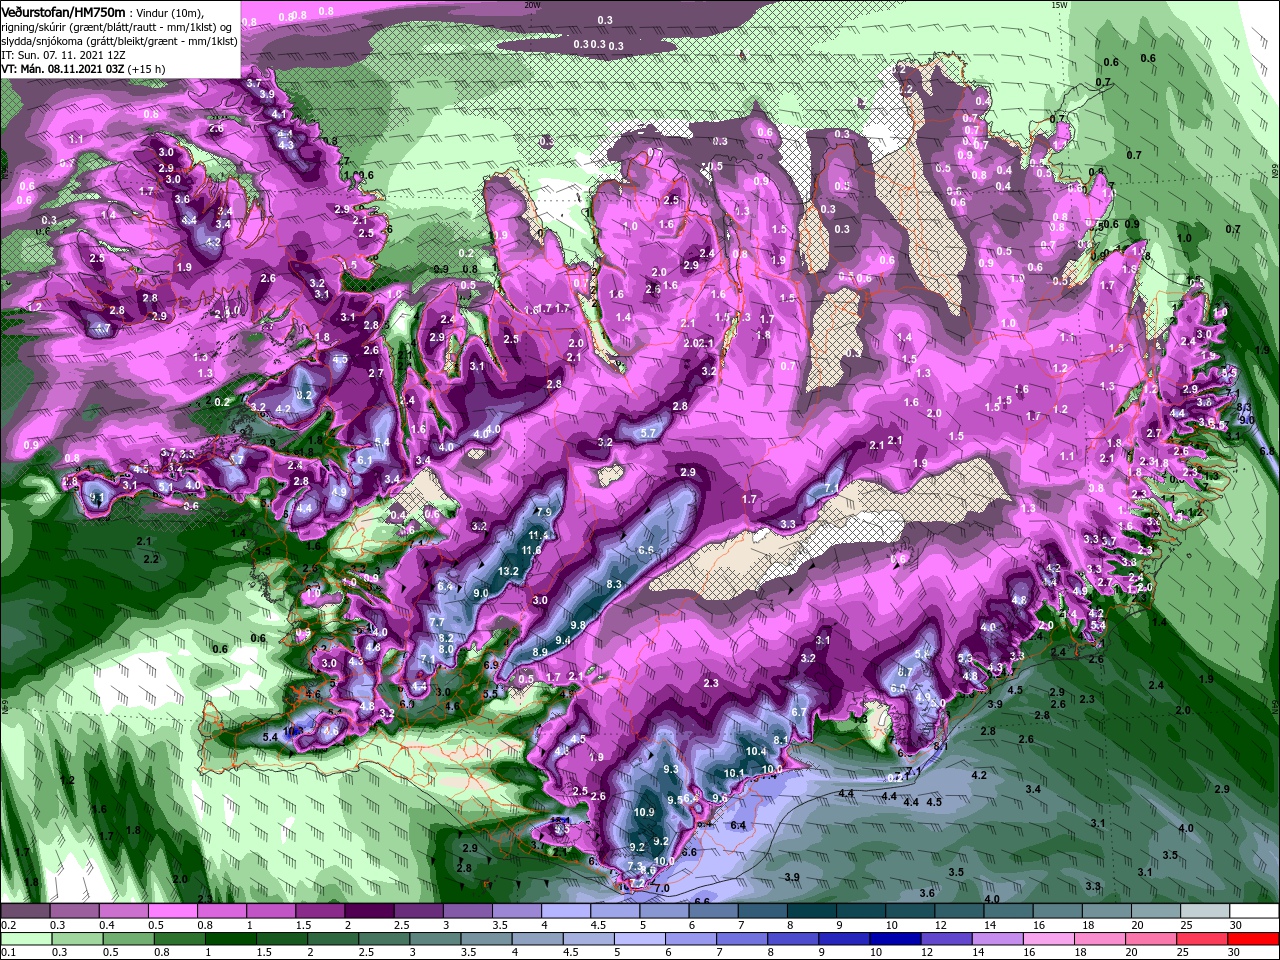Click the 'IT: Sun. 07. 11. 2021 12Z' line
This screenshot has width=1280, height=960.
pos(64,55)
